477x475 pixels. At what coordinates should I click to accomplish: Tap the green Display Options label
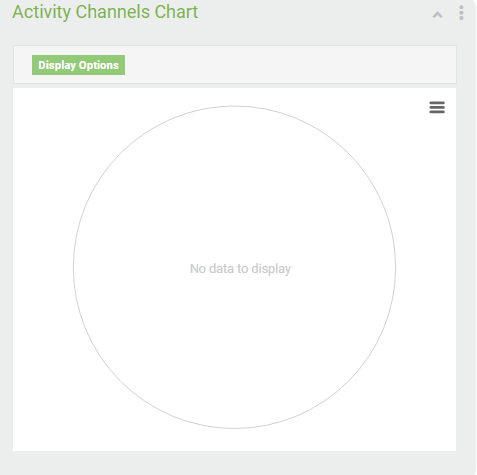point(78,65)
